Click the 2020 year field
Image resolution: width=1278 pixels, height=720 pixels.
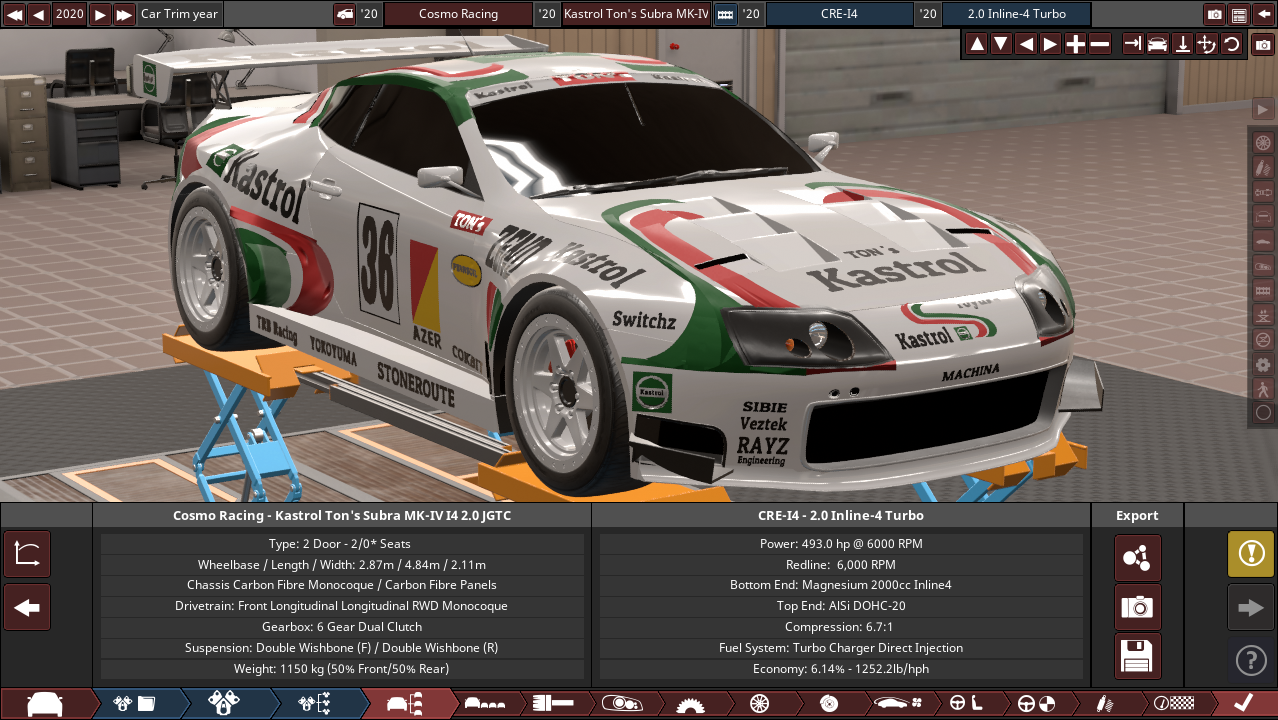click(x=70, y=14)
